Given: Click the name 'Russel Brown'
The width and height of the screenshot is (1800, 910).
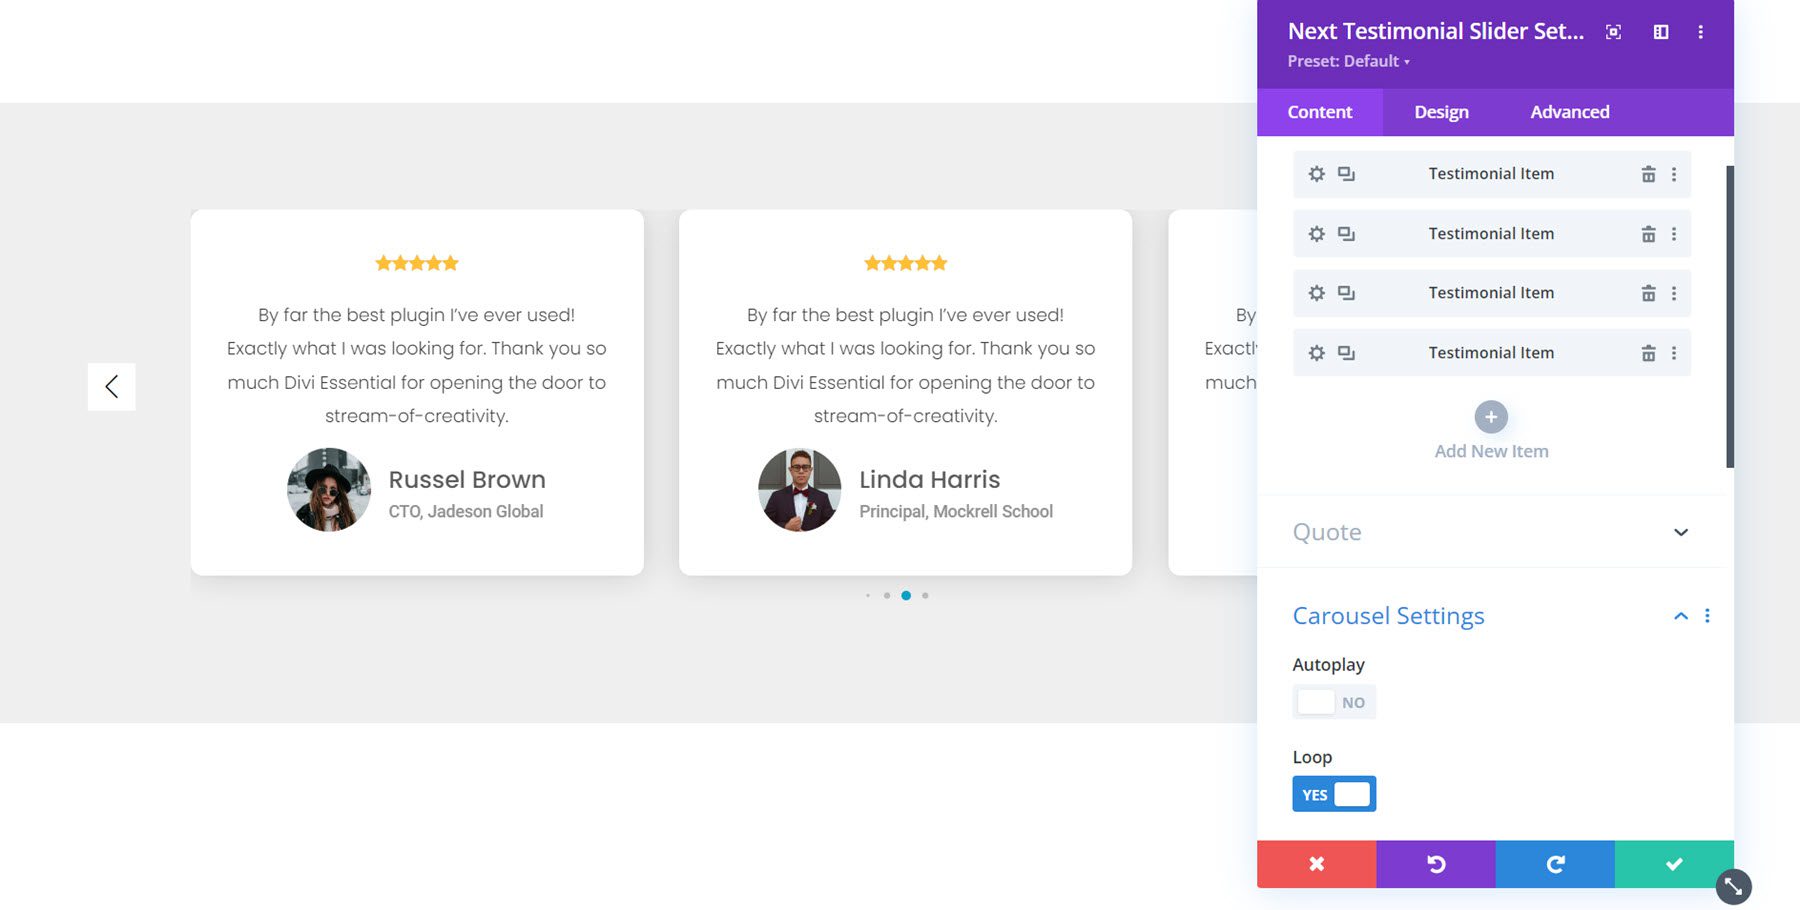Looking at the screenshot, I should tap(467, 480).
